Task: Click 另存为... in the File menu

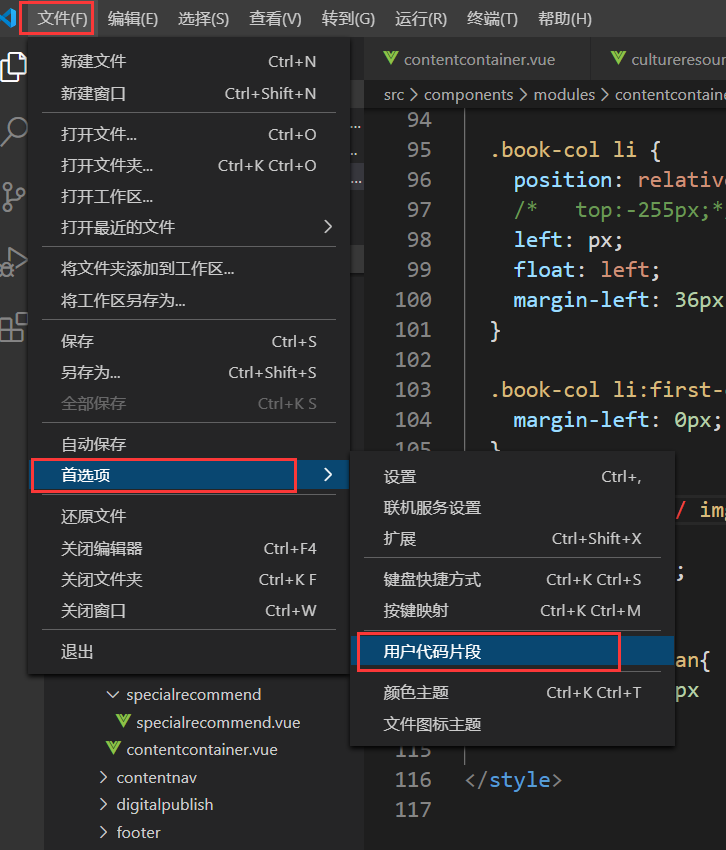Action: point(189,372)
